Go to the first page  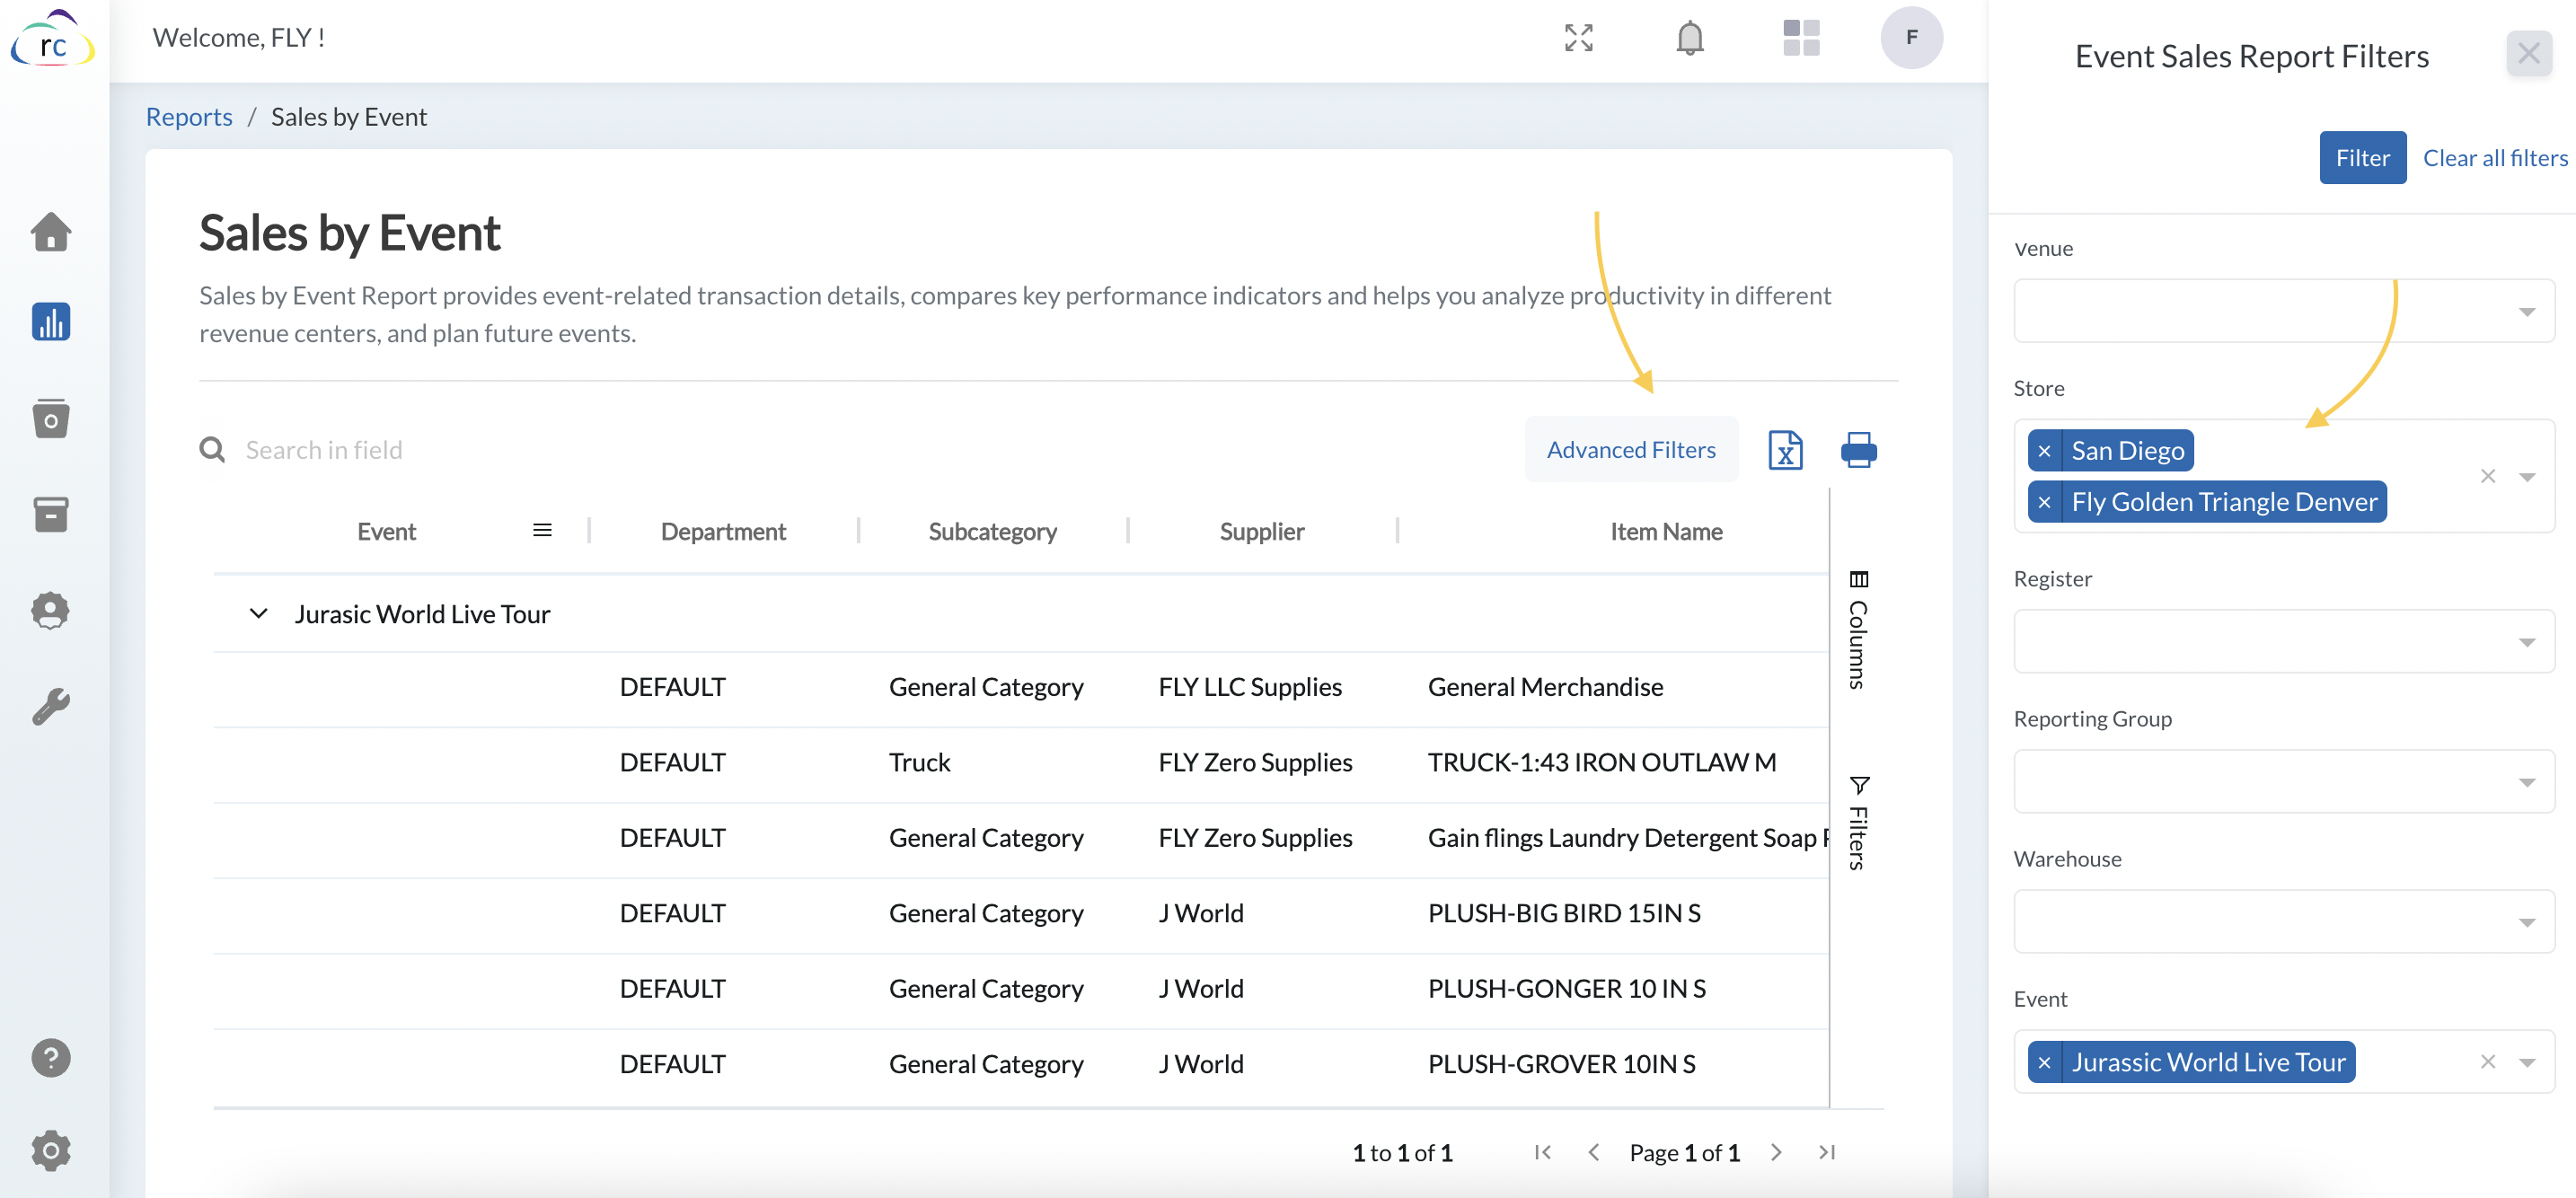coord(1542,1152)
